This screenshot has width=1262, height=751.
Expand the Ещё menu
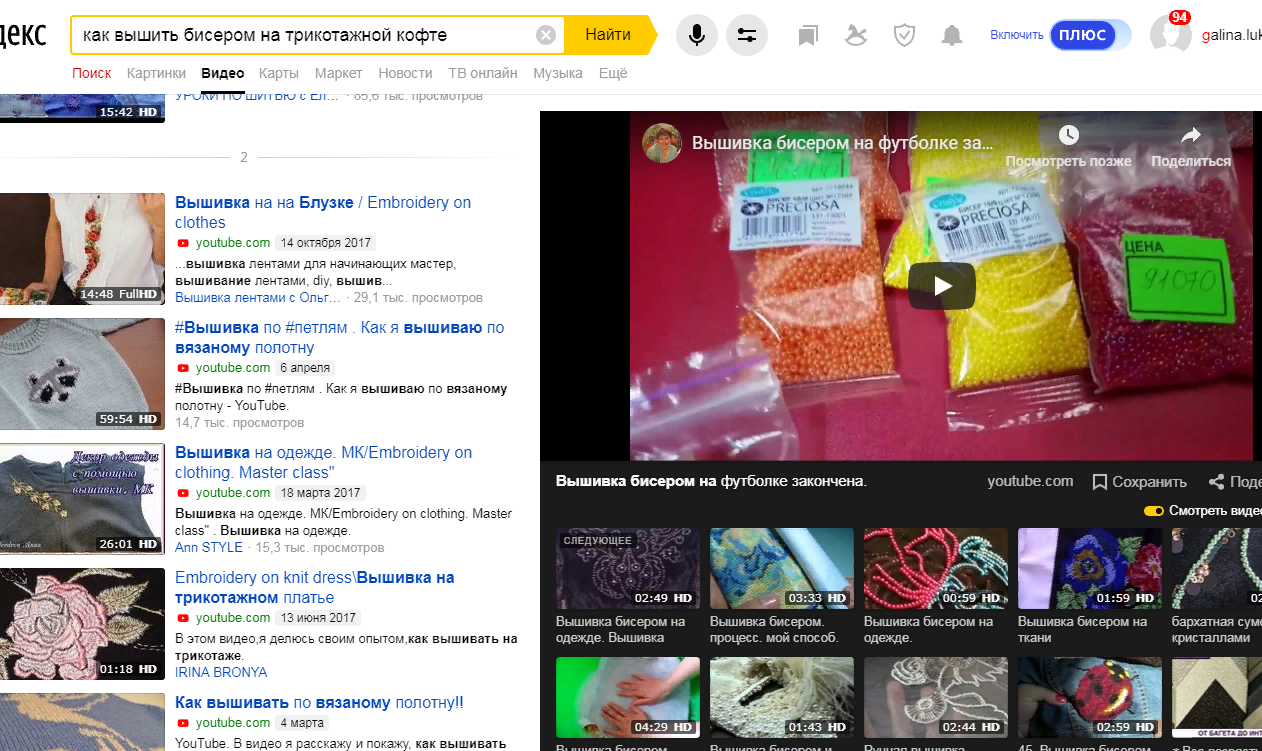[613, 73]
